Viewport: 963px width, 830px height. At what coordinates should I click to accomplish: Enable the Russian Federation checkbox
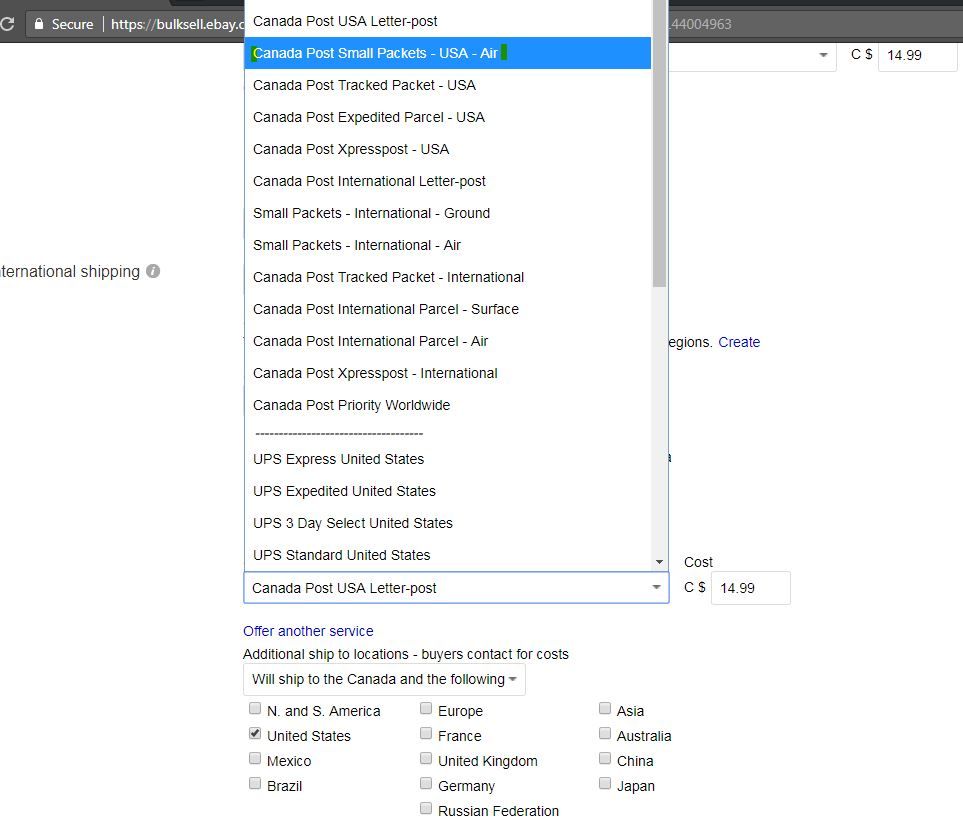426,808
